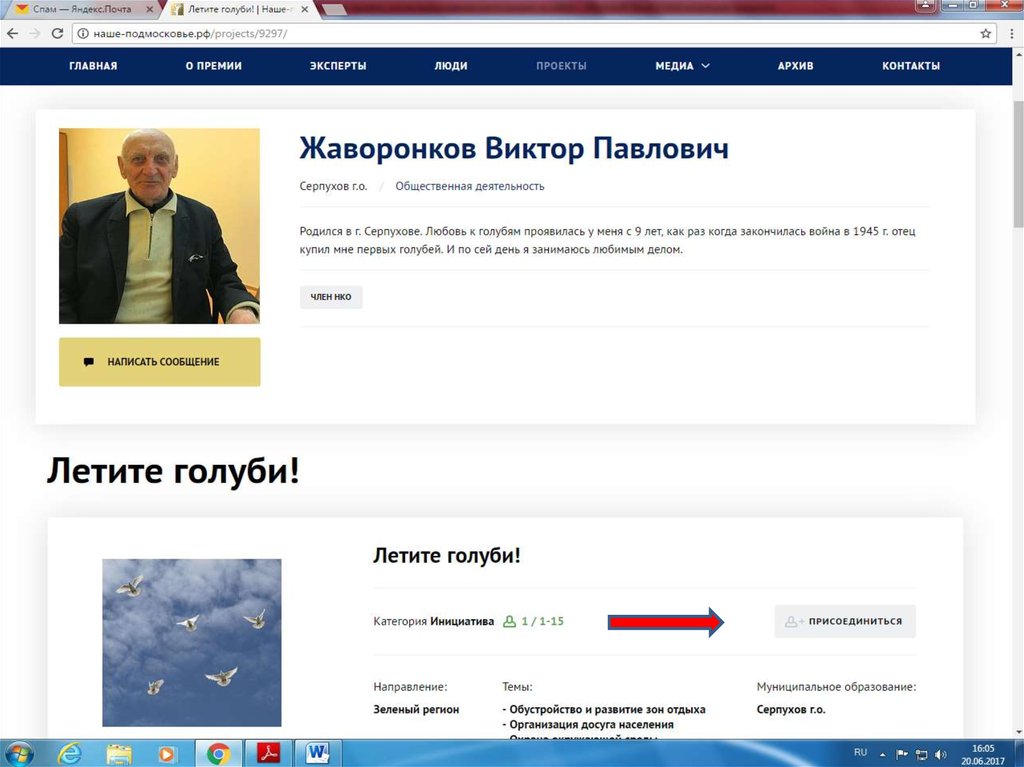The width and height of the screenshot is (1024, 767).
Task: Launch Adobe Acrobat from taskbar
Action: [x=269, y=752]
